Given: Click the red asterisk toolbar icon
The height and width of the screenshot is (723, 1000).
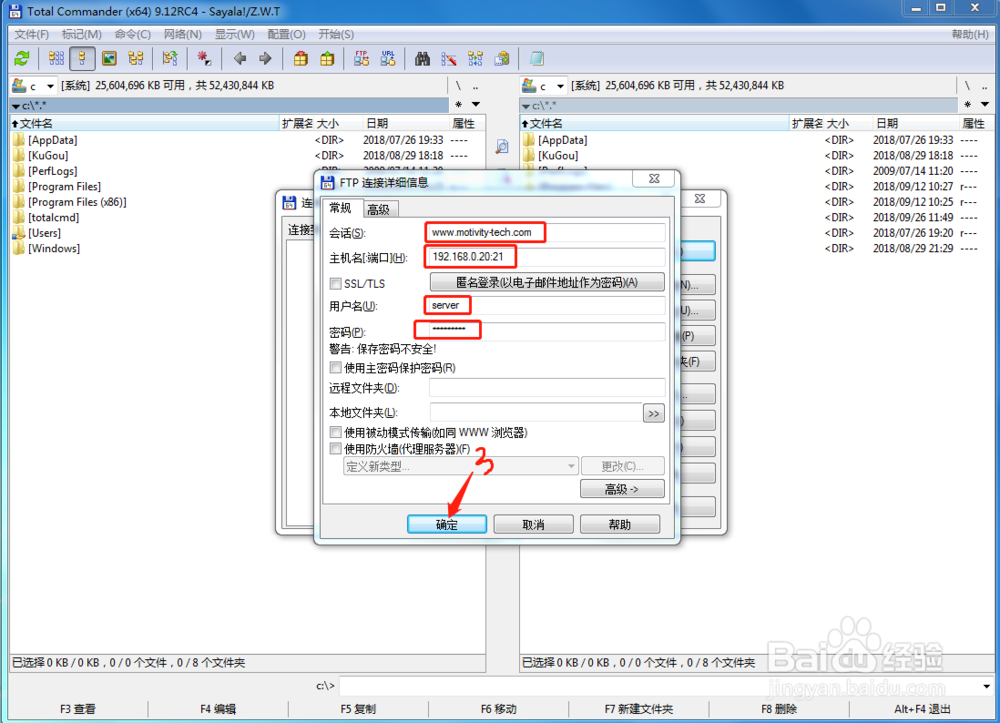Looking at the screenshot, I should (x=204, y=59).
